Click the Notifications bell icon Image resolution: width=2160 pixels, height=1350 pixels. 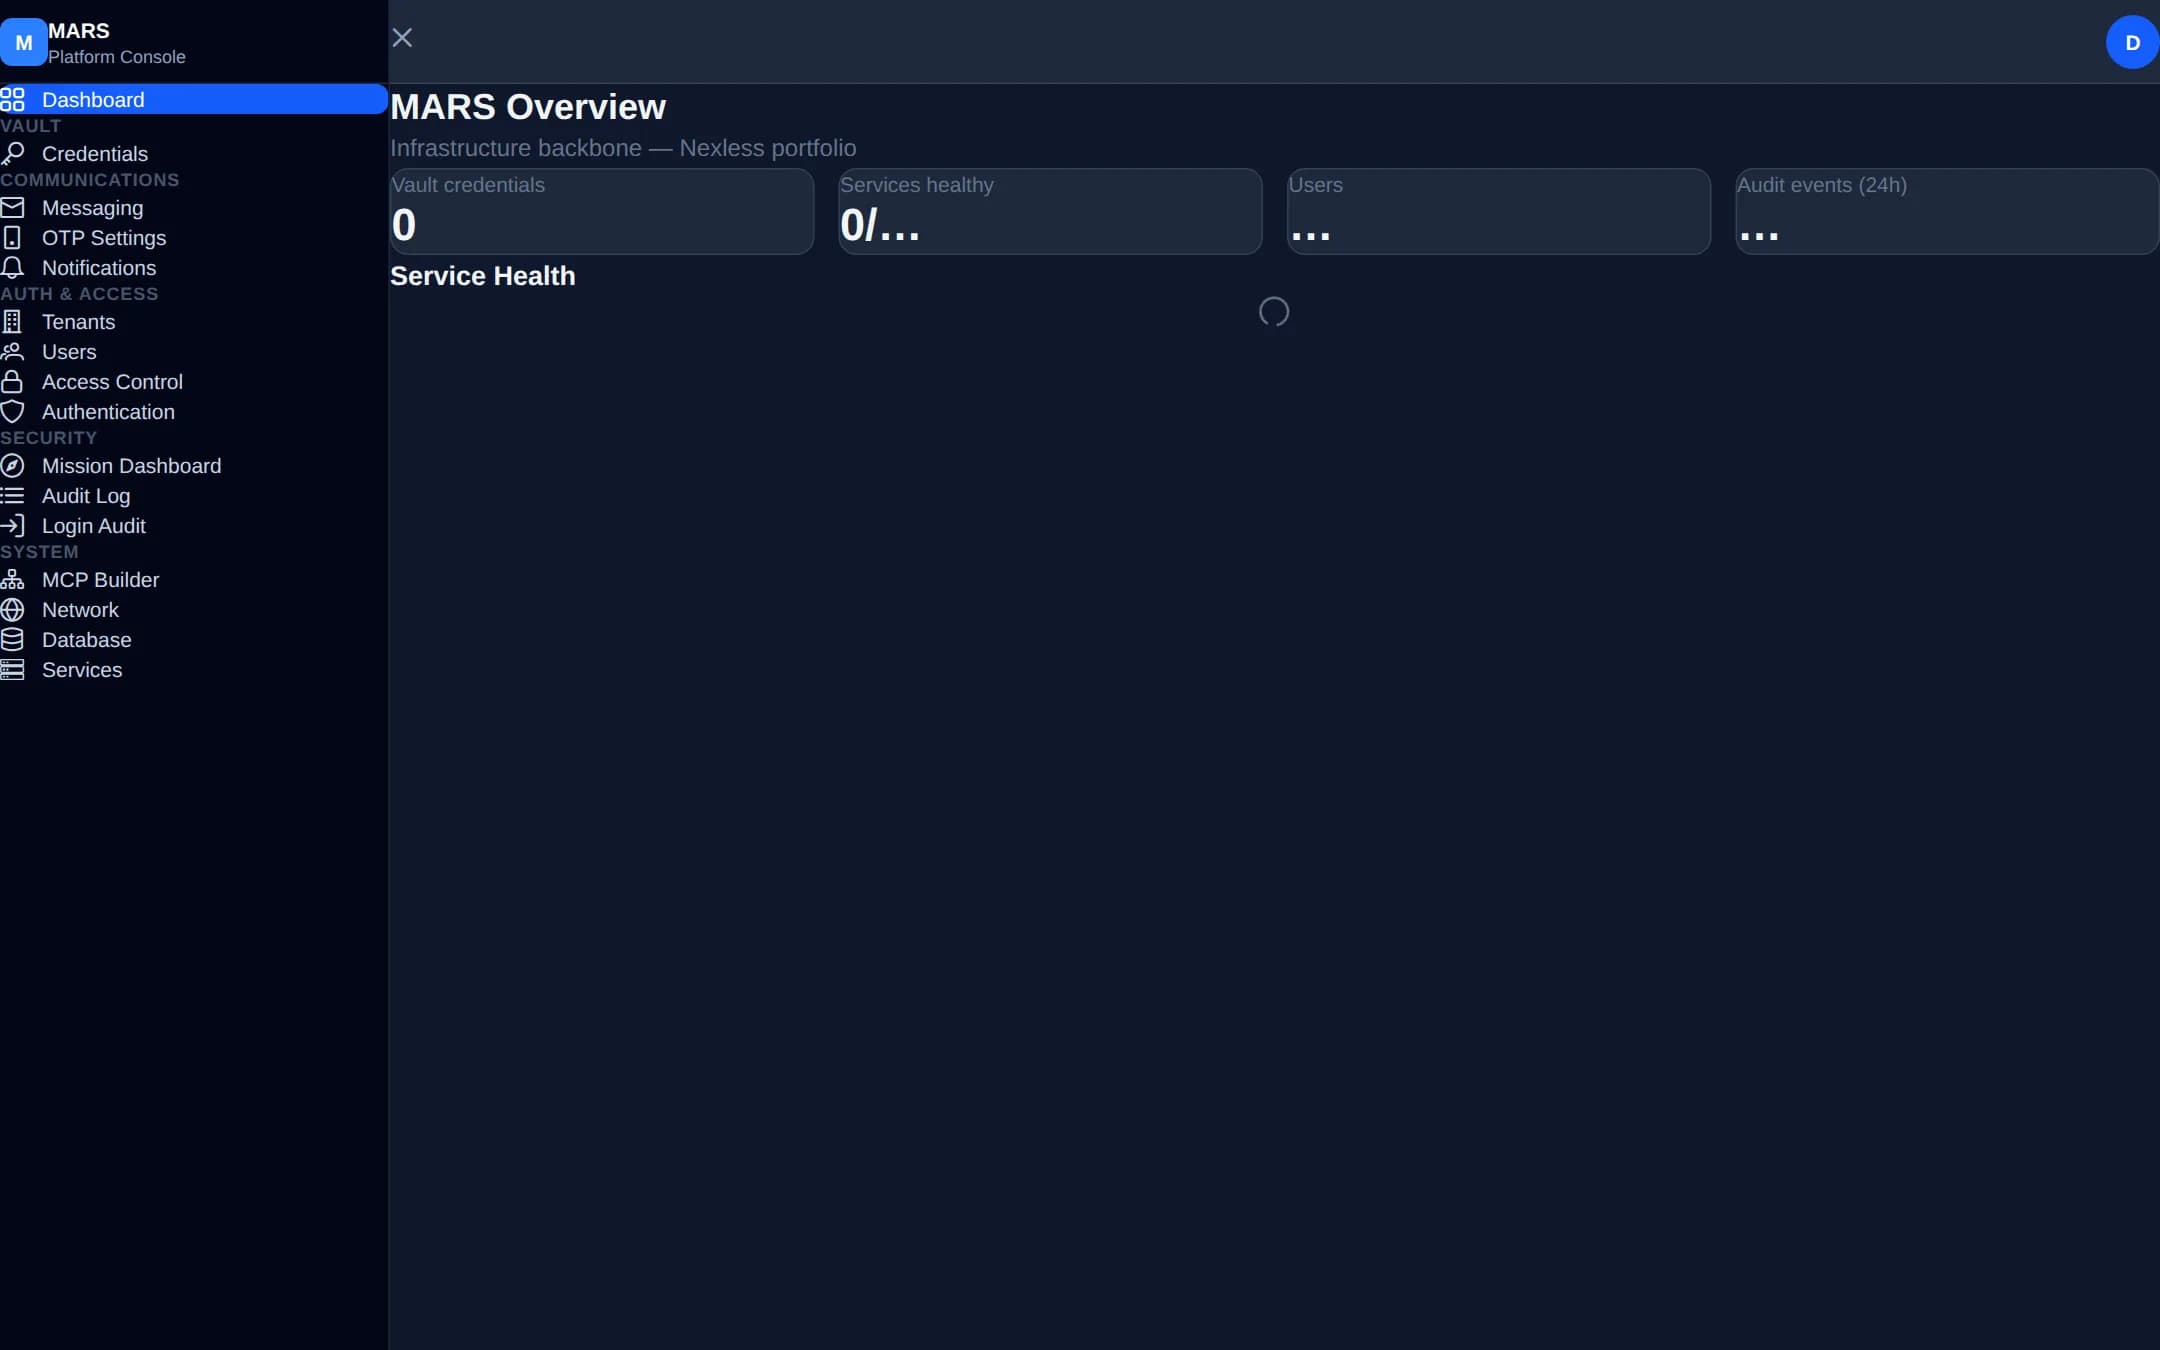[x=12, y=267]
